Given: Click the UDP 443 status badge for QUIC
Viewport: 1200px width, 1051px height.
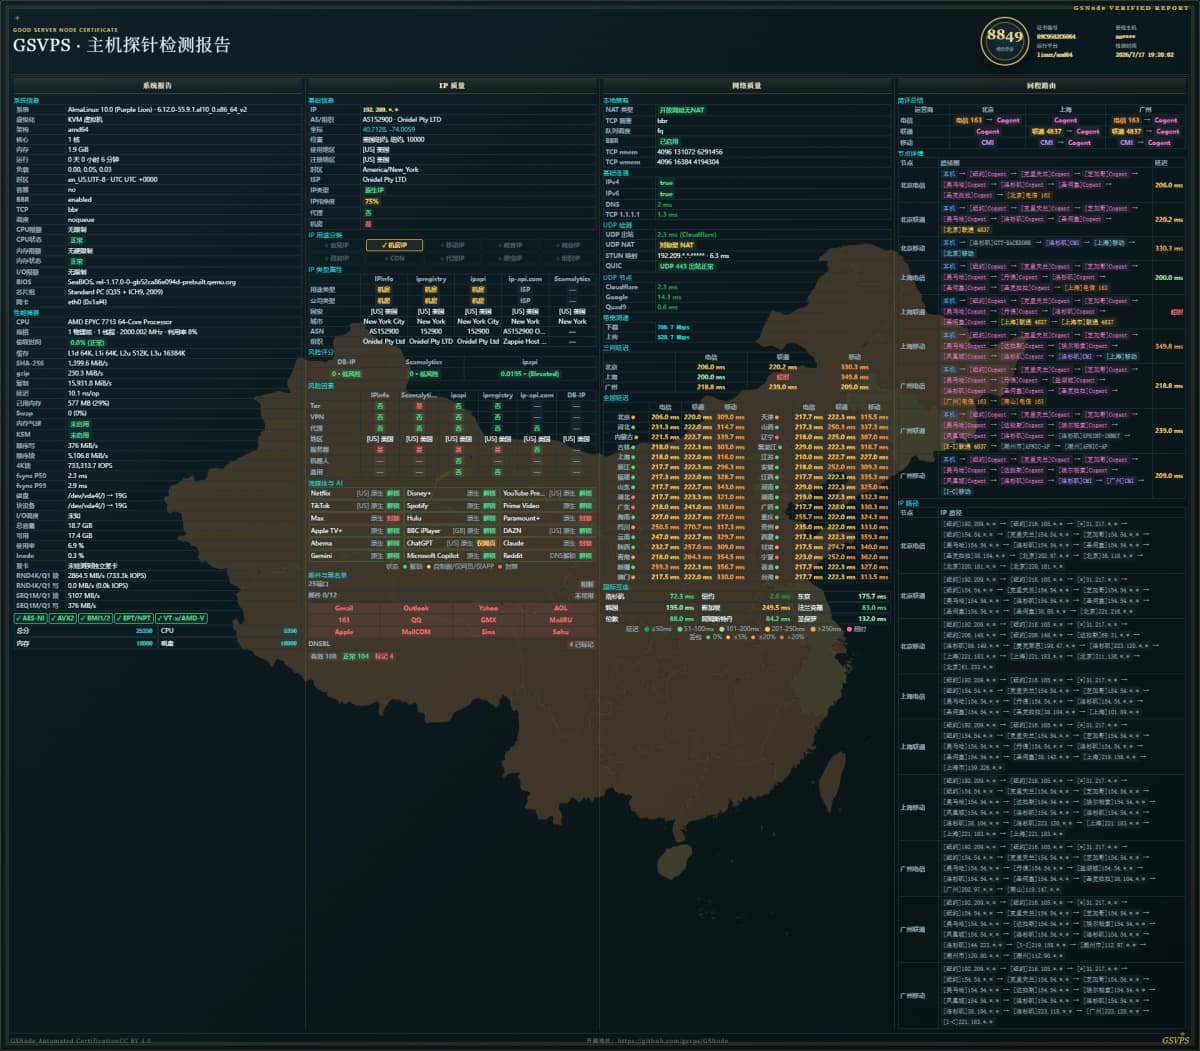Looking at the screenshot, I should [x=686, y=266].
